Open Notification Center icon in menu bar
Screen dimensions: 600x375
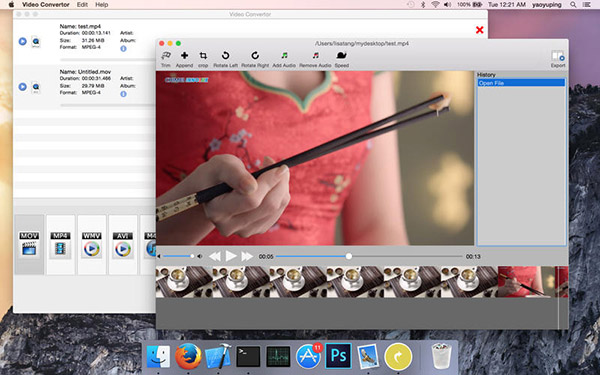click(586, 5)
